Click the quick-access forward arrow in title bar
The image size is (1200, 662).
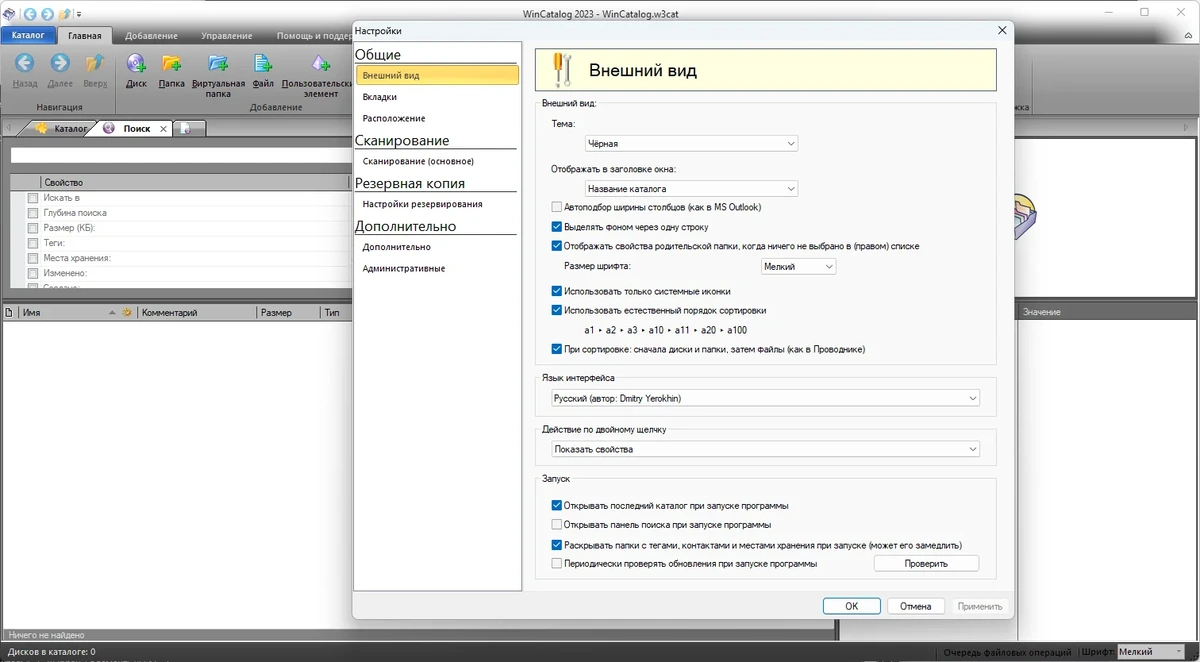(47, 14)
